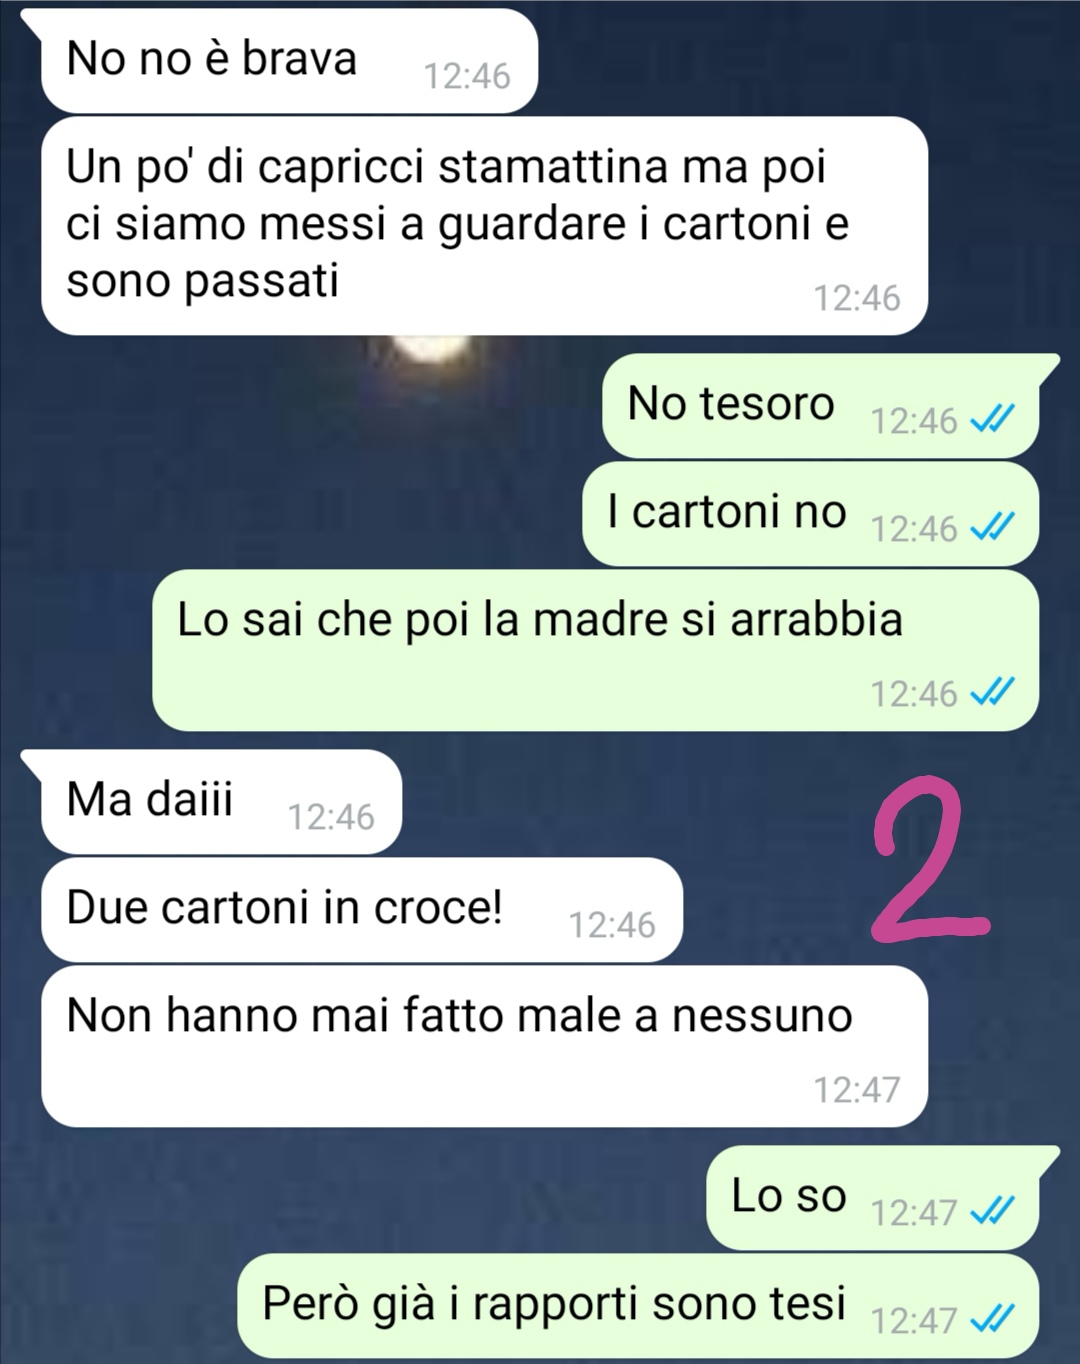This screenshot has width=1080, height=1364.
Task: Tap the double check marks beside 'No tesoro'
Action: [x=992, y=419]
